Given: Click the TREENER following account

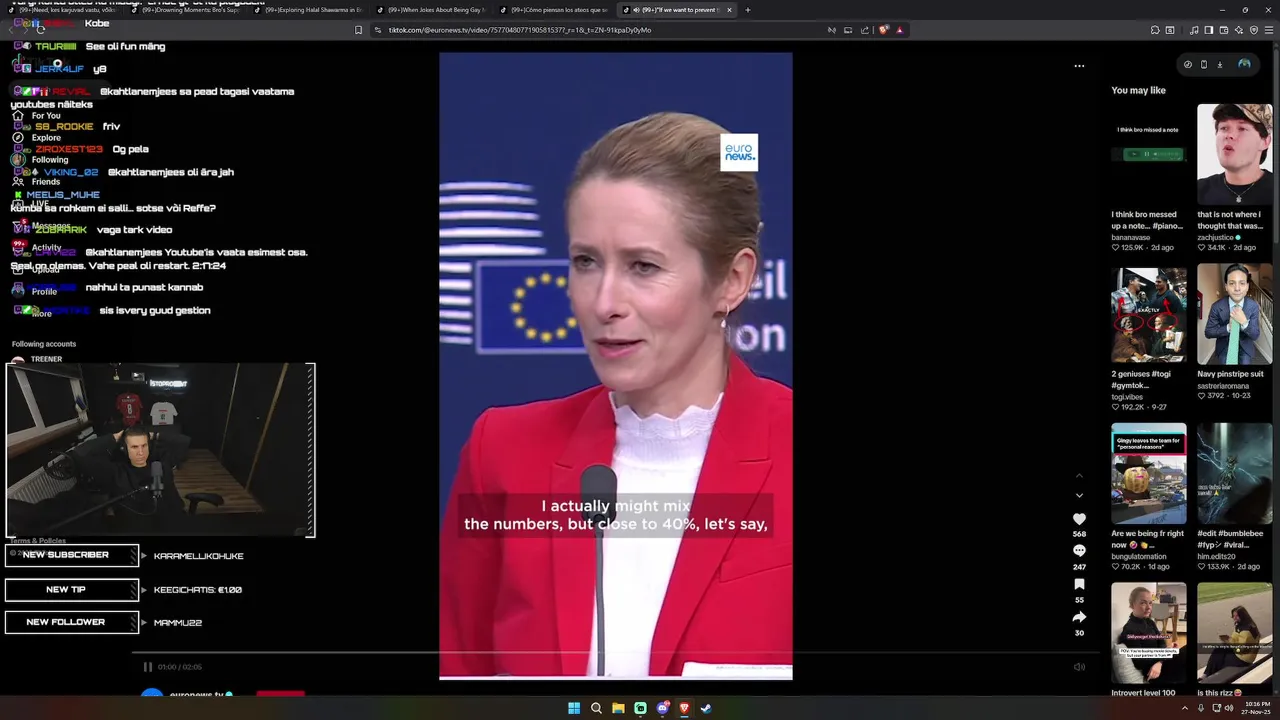Looking at the screenshot, I should click(x=38, y=359).
